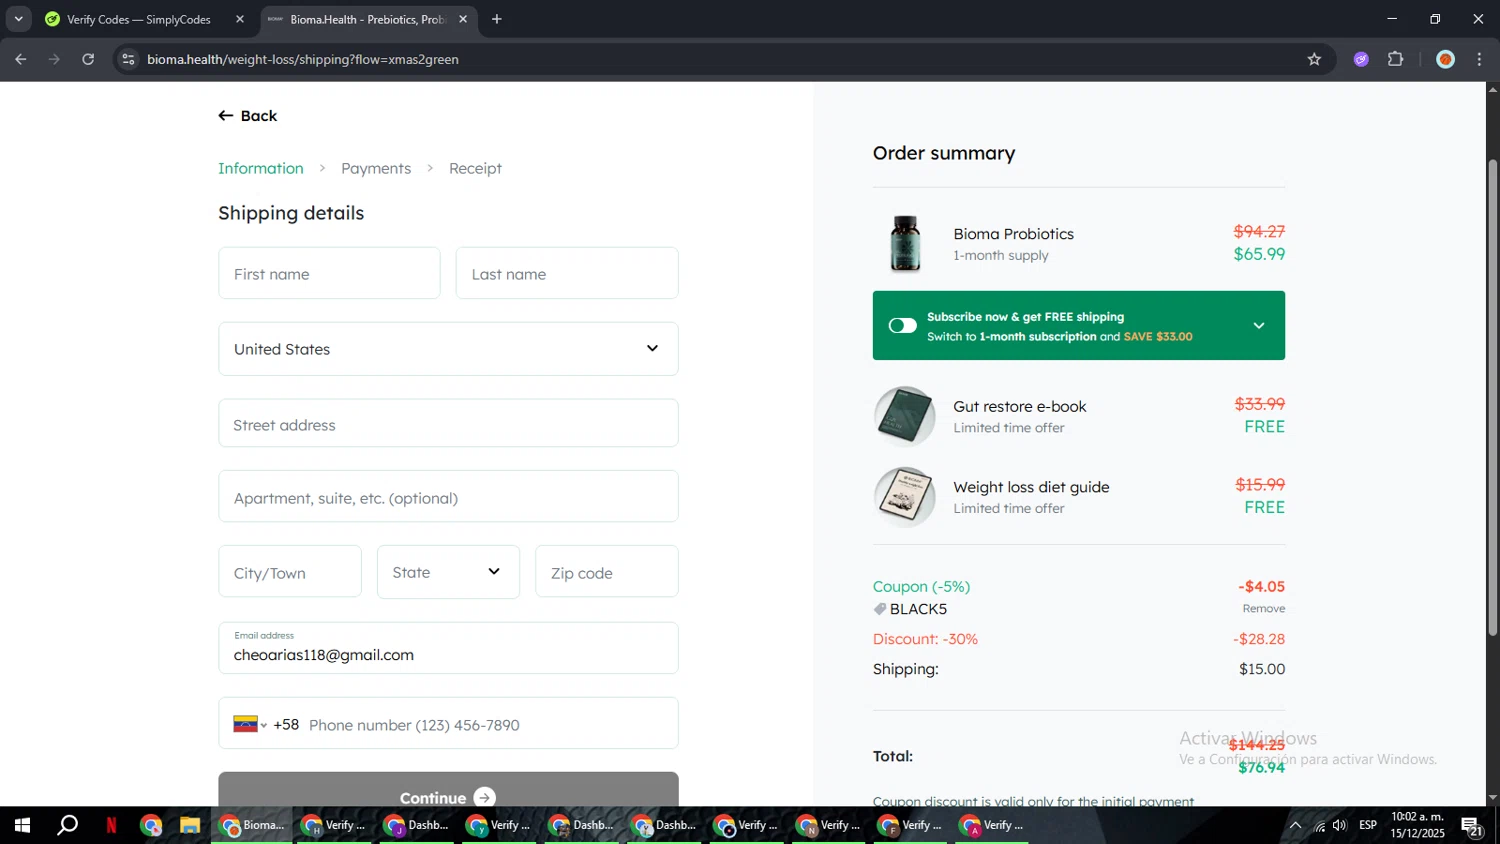1500x844 pixels.
Task: Click the Email address field
Action: tap(448, 648)
